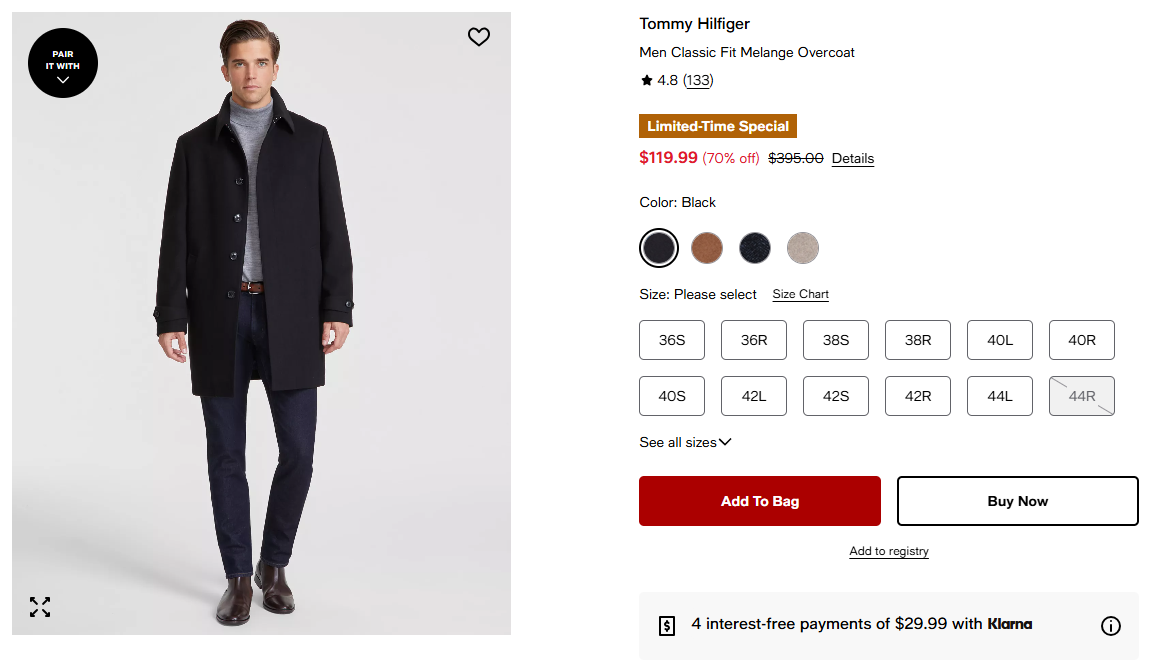This screenshot has height=670, width=1149.
Task: Select size 36S
Action: [672, 340]
